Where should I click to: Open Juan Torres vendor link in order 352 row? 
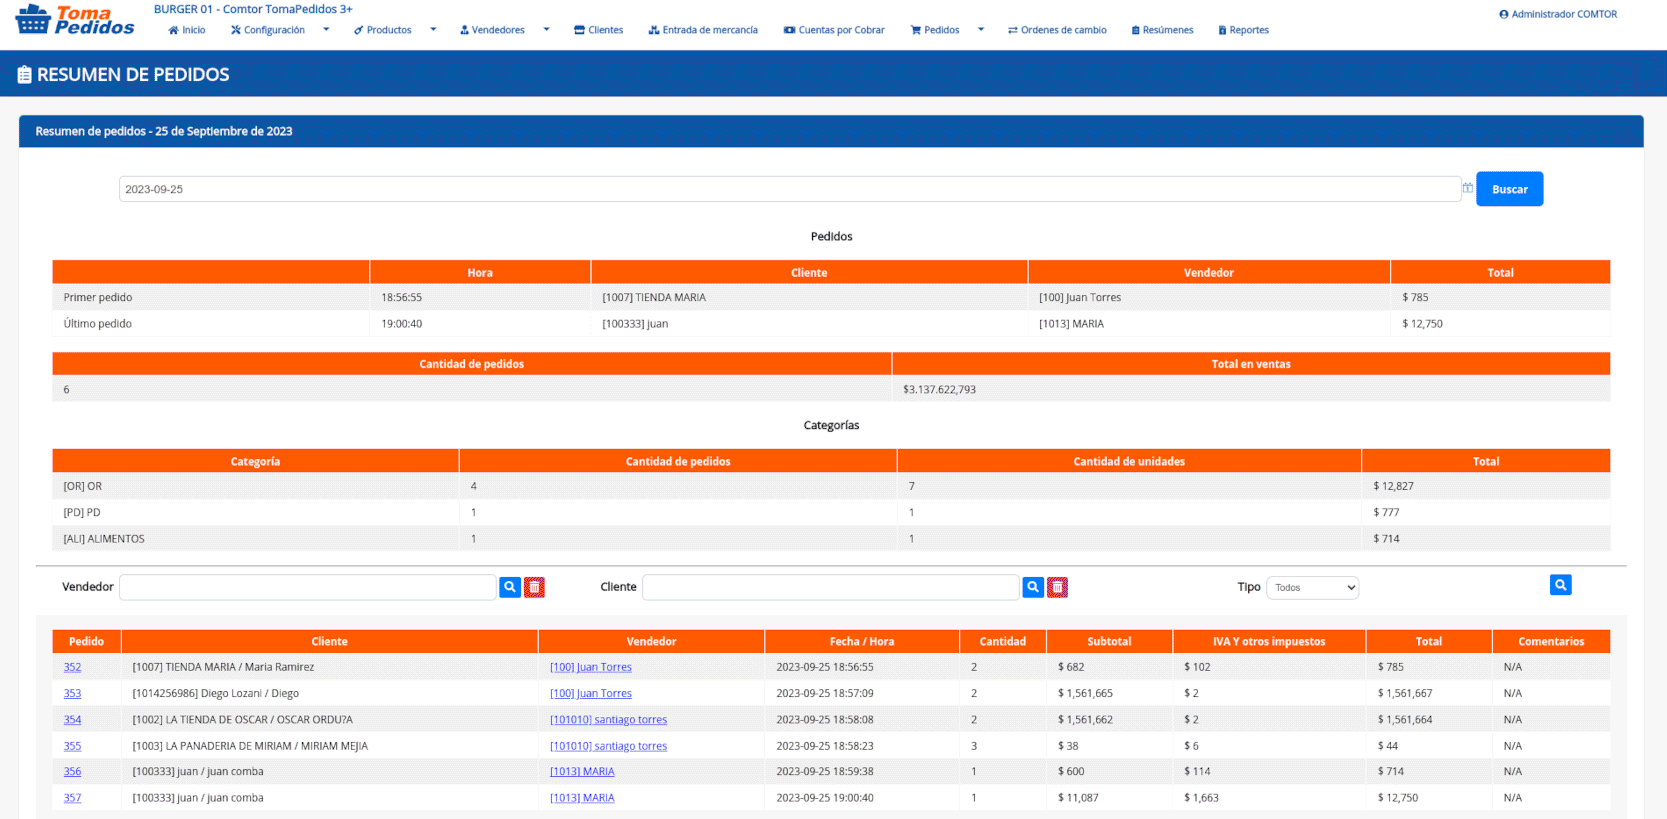[590, 667]
